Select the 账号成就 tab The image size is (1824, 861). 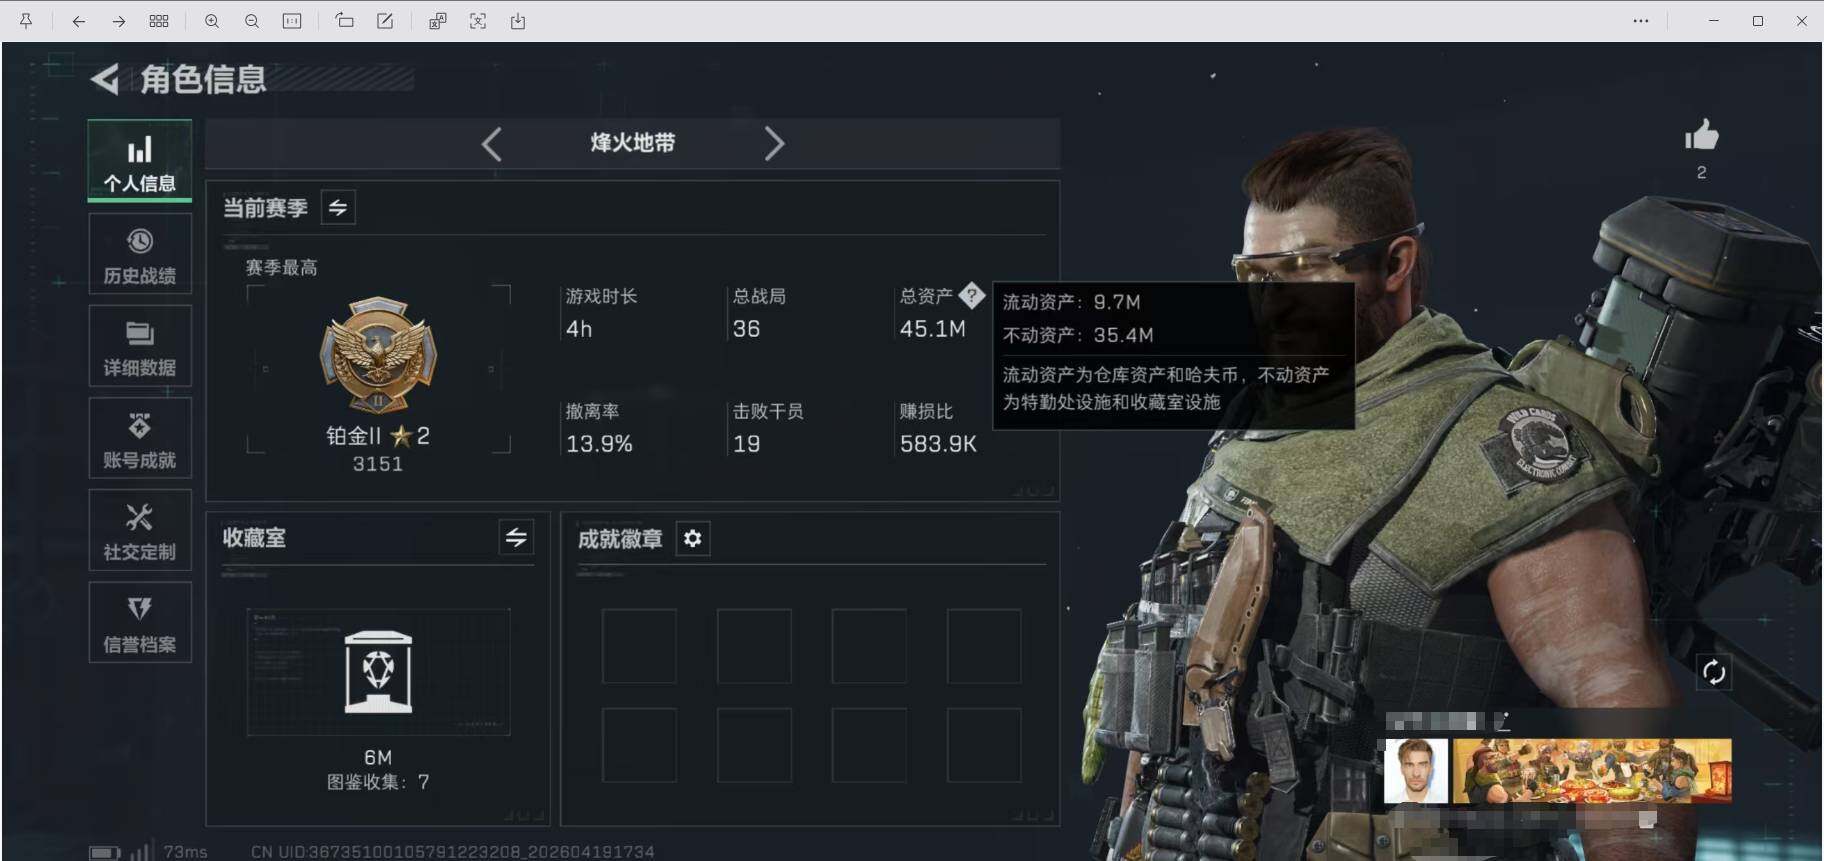pyautogui.click(x=140, y=439)
